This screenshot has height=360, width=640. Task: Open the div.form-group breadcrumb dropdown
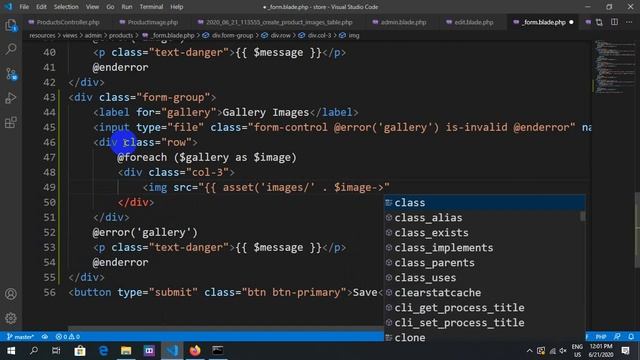[x=228, y=36]
